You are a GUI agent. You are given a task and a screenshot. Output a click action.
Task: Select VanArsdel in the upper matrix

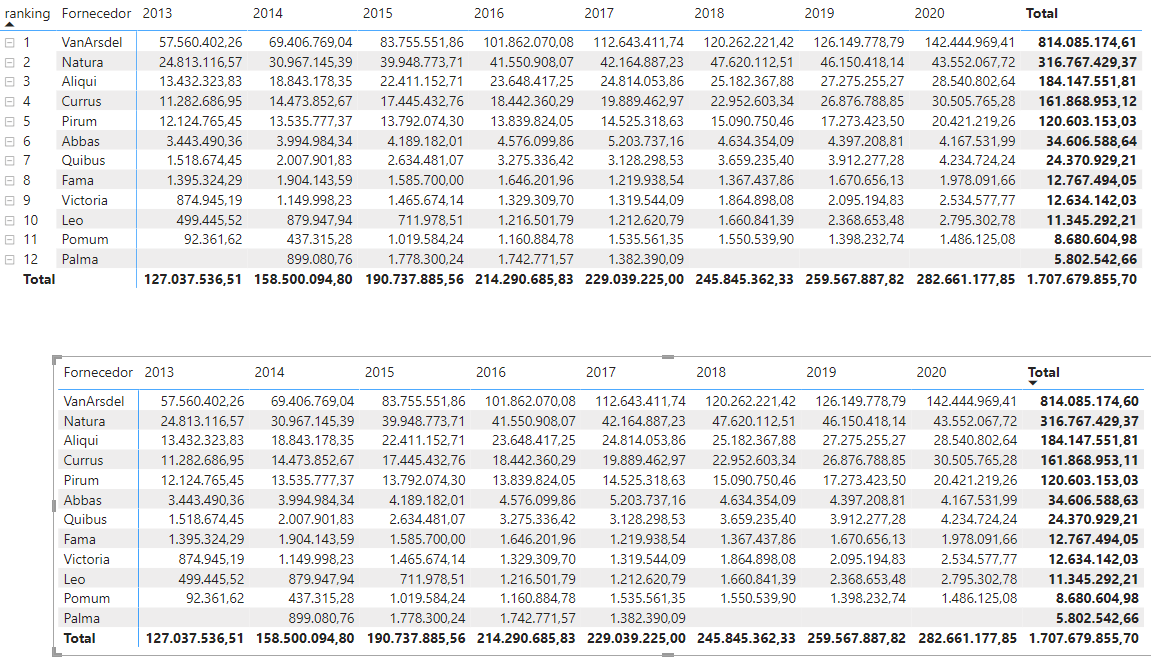pyautogui.click(x=92, y=43)
